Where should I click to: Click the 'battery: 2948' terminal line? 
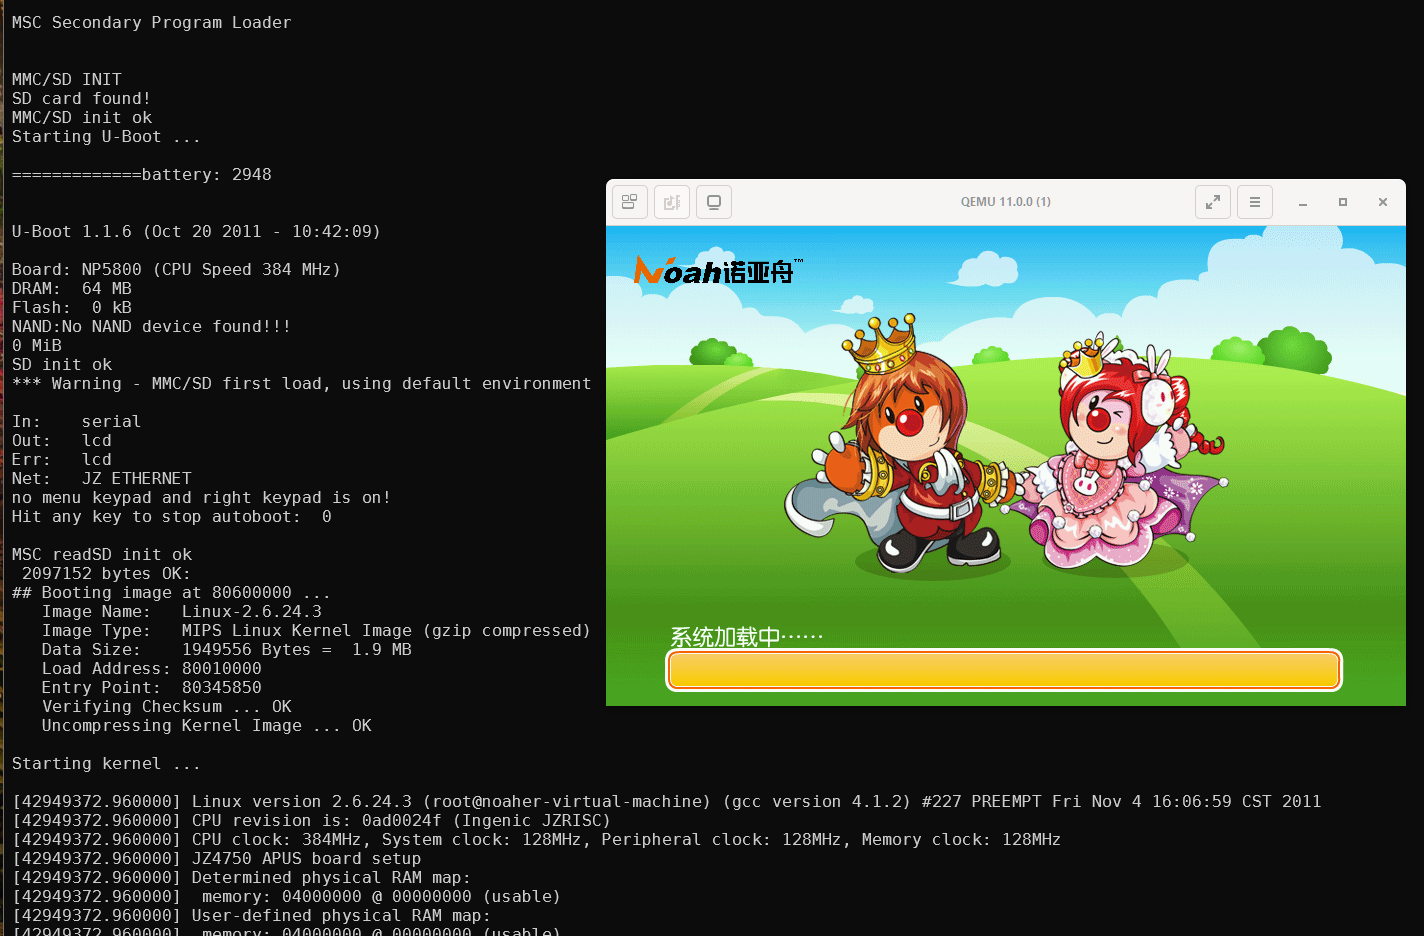[142, 174]
